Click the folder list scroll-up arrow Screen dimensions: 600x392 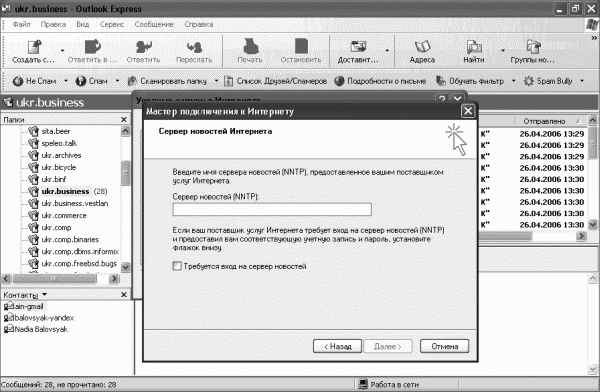pos(126,131)
